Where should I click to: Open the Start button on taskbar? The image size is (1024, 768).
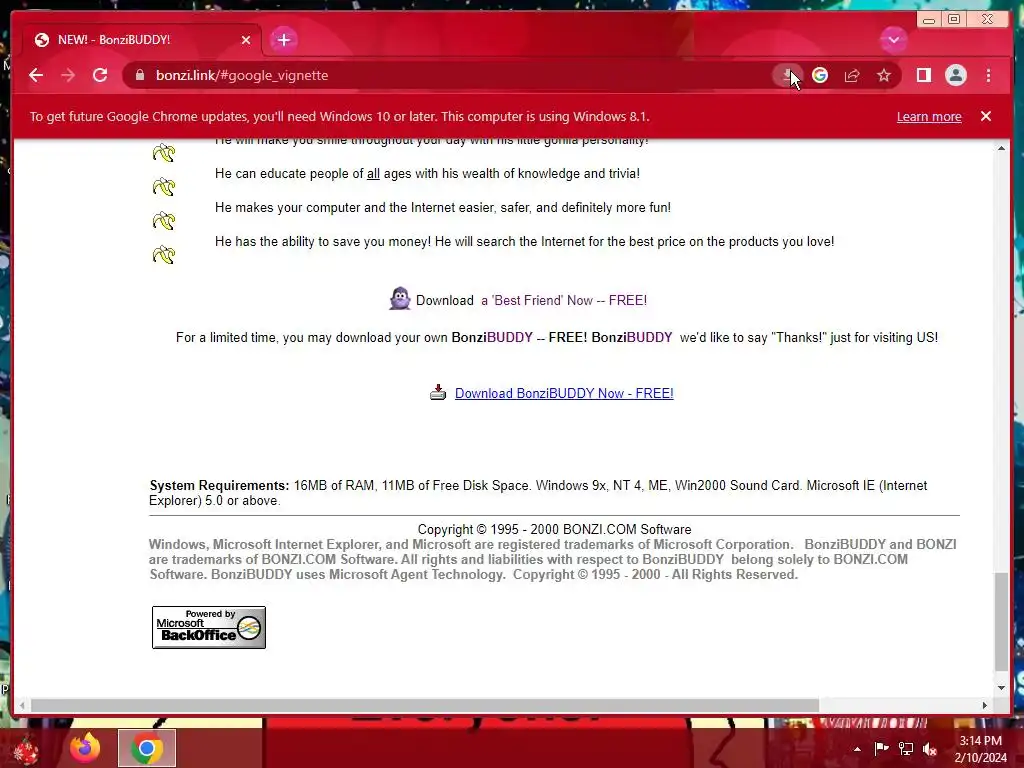25,750
